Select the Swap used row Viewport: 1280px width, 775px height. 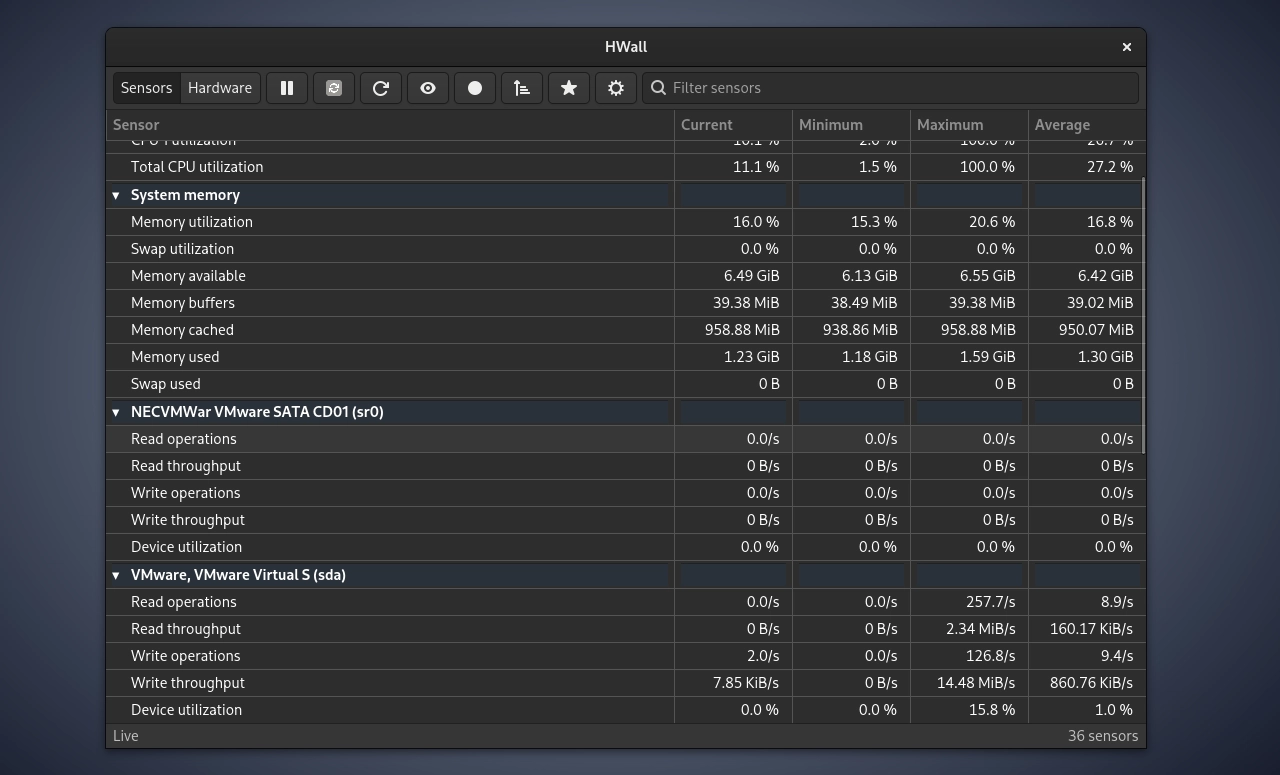[x=625, y=384]
